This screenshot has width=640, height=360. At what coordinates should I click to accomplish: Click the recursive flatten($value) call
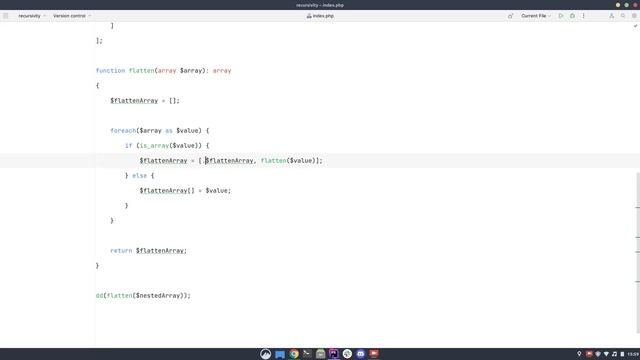click(289, 161)
